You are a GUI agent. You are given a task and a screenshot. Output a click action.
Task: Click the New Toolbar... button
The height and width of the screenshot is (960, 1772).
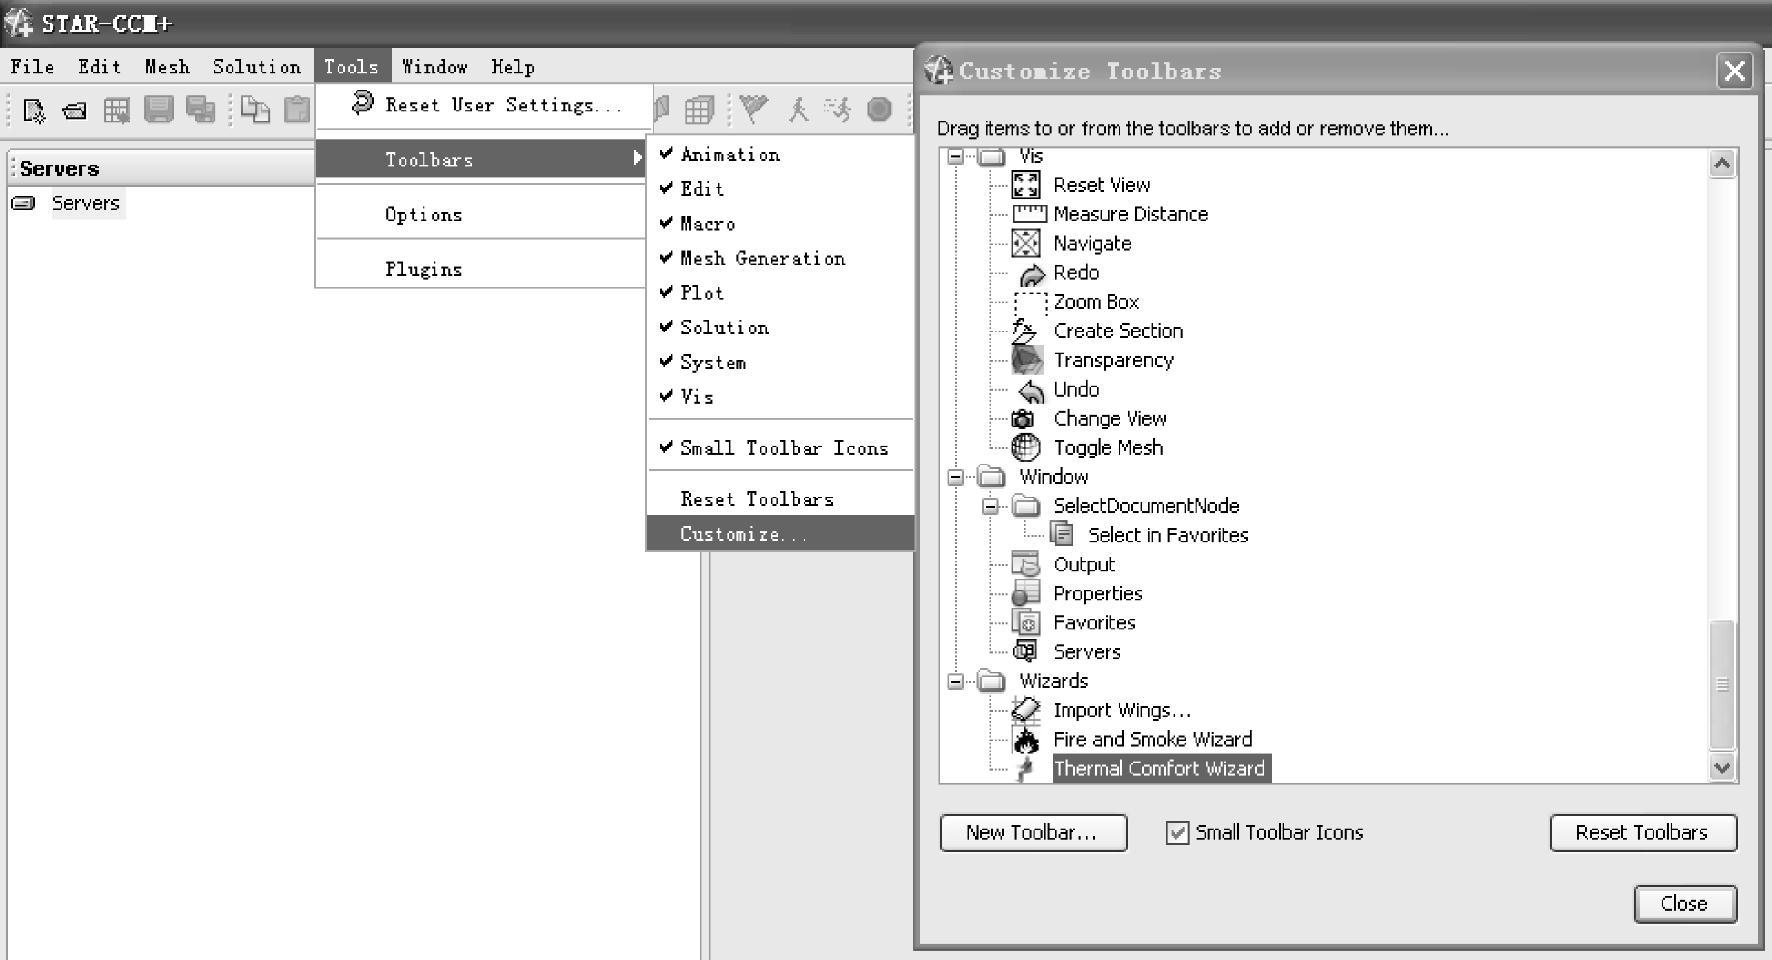tap(1033, 833)
